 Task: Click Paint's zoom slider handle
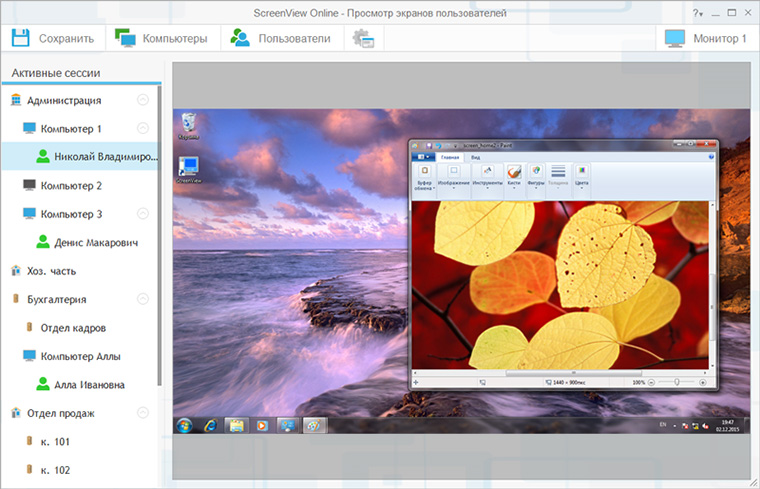(677, 382)
